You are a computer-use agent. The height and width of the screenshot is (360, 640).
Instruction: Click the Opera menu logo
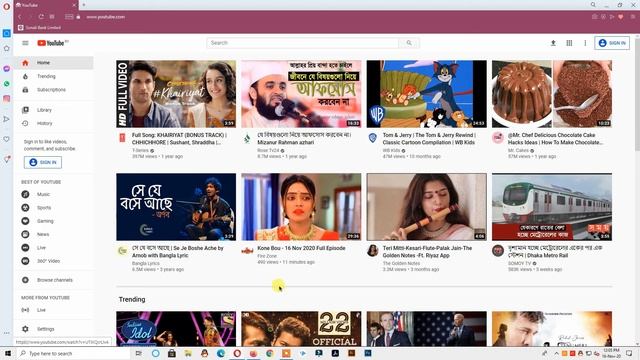click(6, 6)
